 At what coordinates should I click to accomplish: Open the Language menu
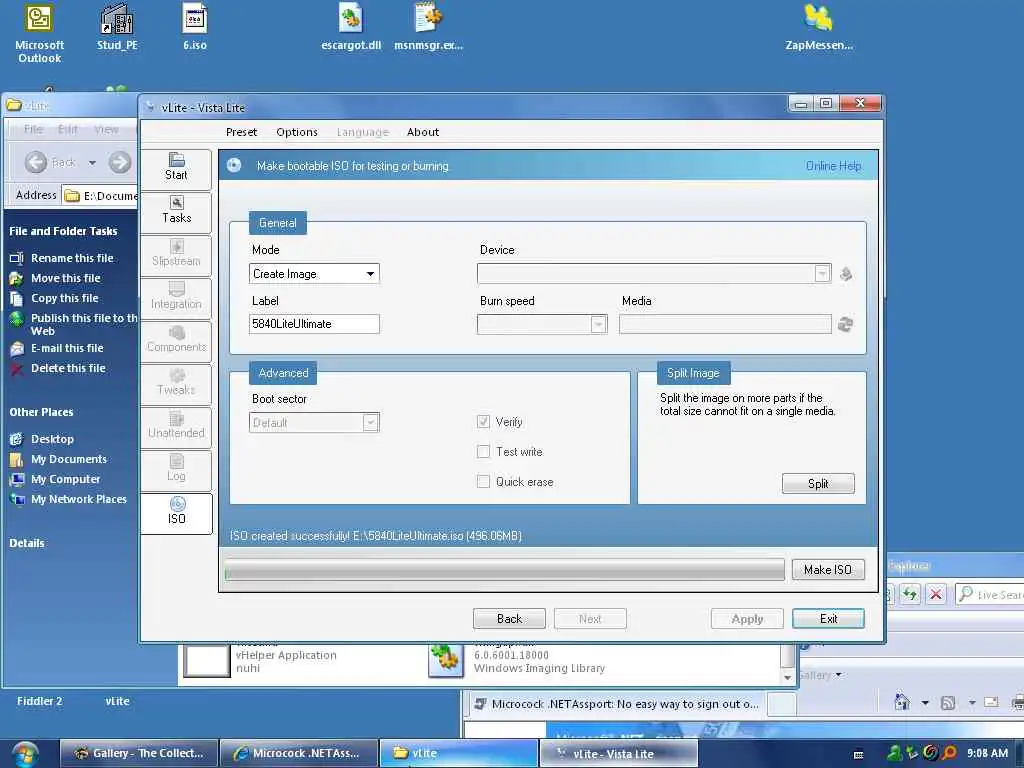click(362, 132)
